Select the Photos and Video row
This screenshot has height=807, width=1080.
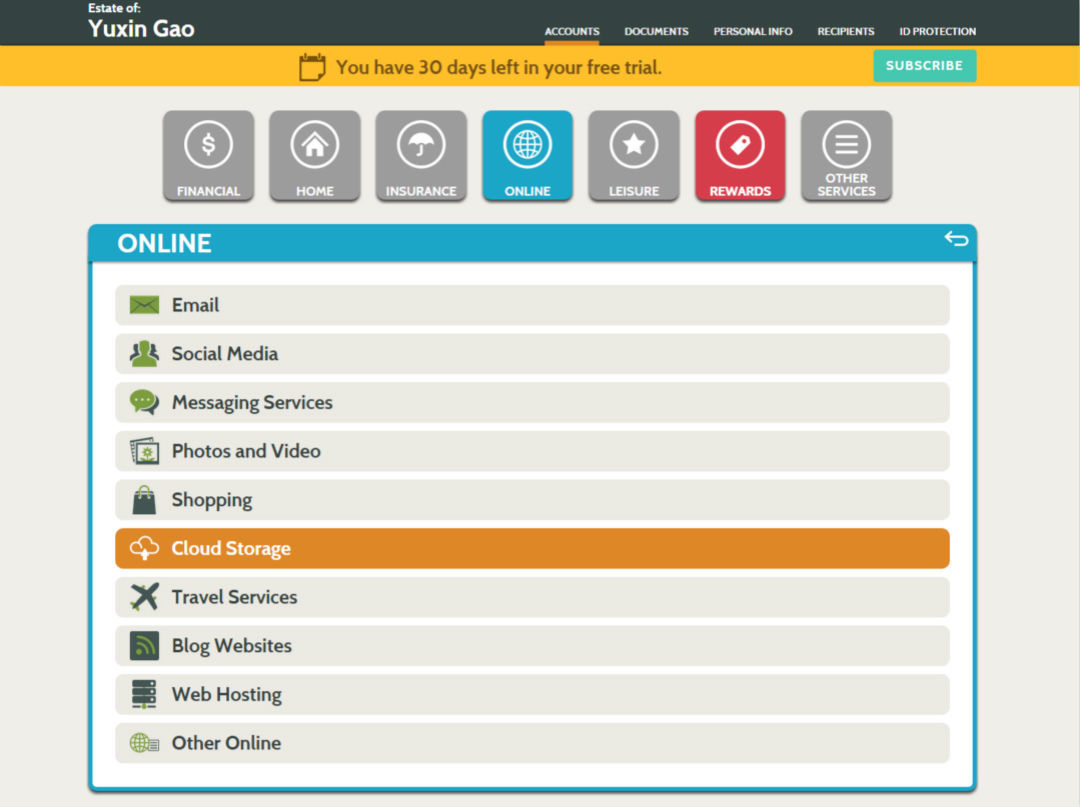coord(532,451)
